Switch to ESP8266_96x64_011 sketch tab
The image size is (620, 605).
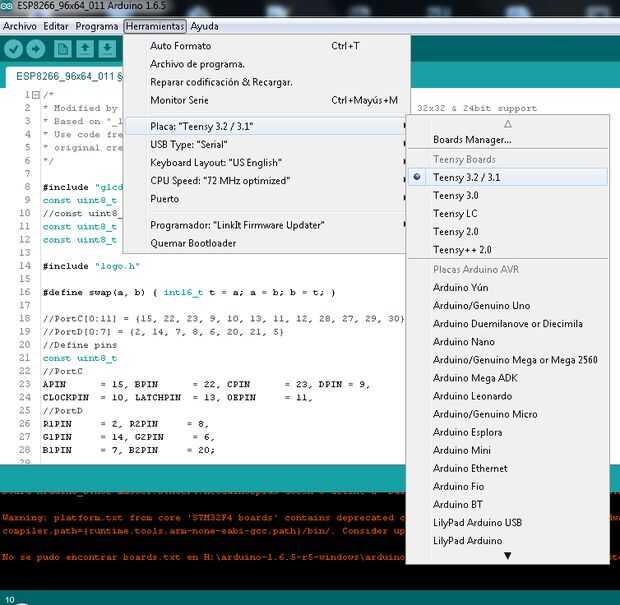66,76
